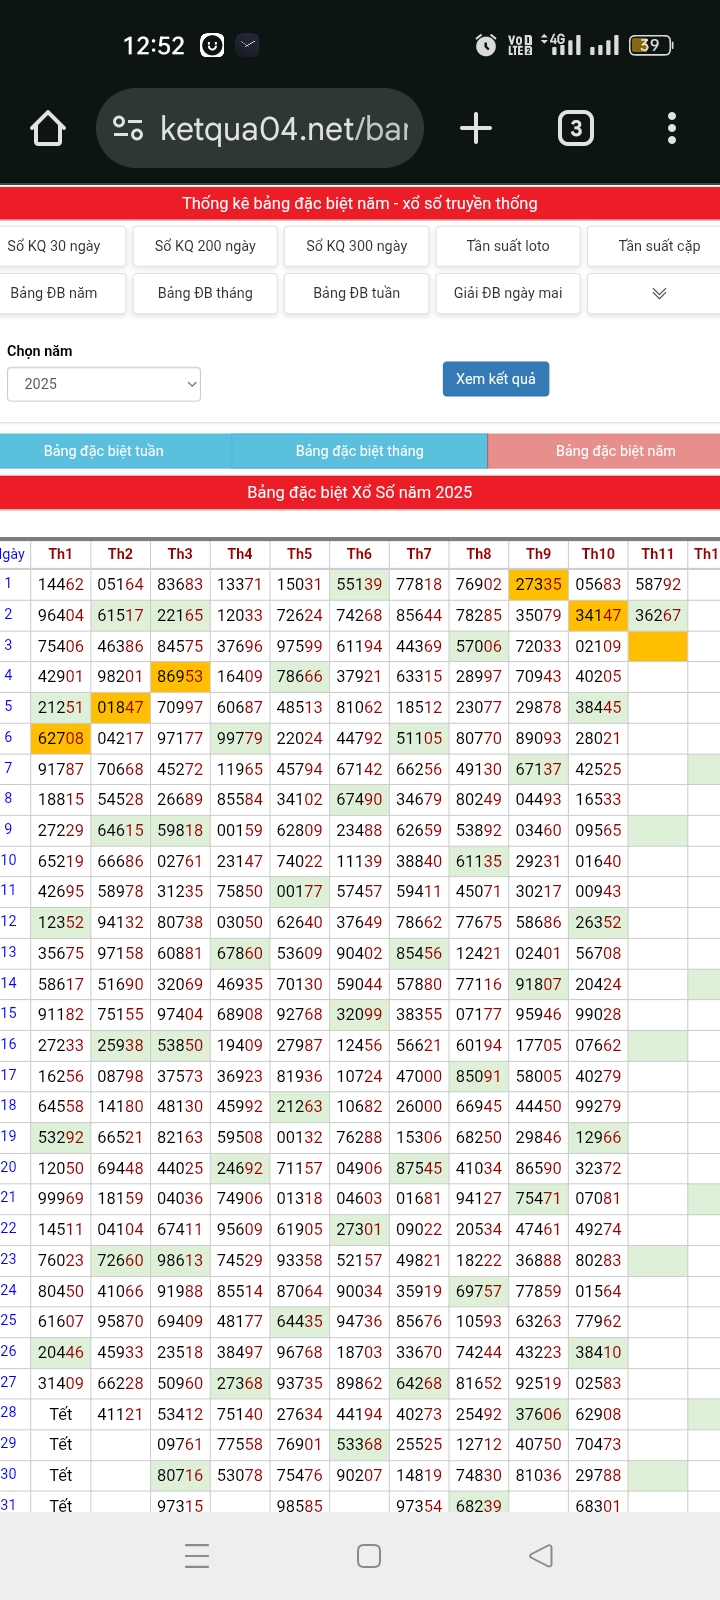This screenshot has height=1600, width=720.
Task: Open Tần suất loto page
Action: click(508, 246)
